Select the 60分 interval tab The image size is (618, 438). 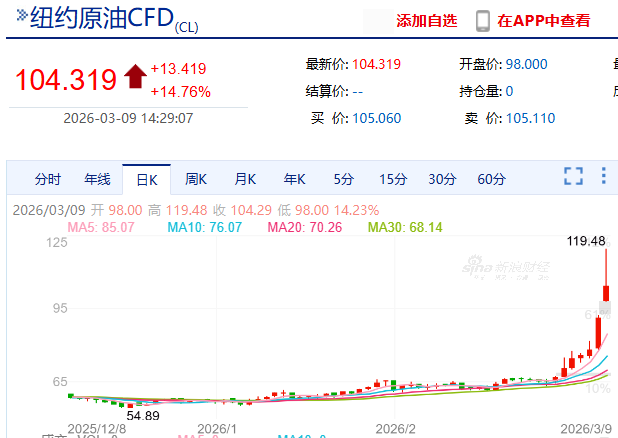(x=491, y=180)
